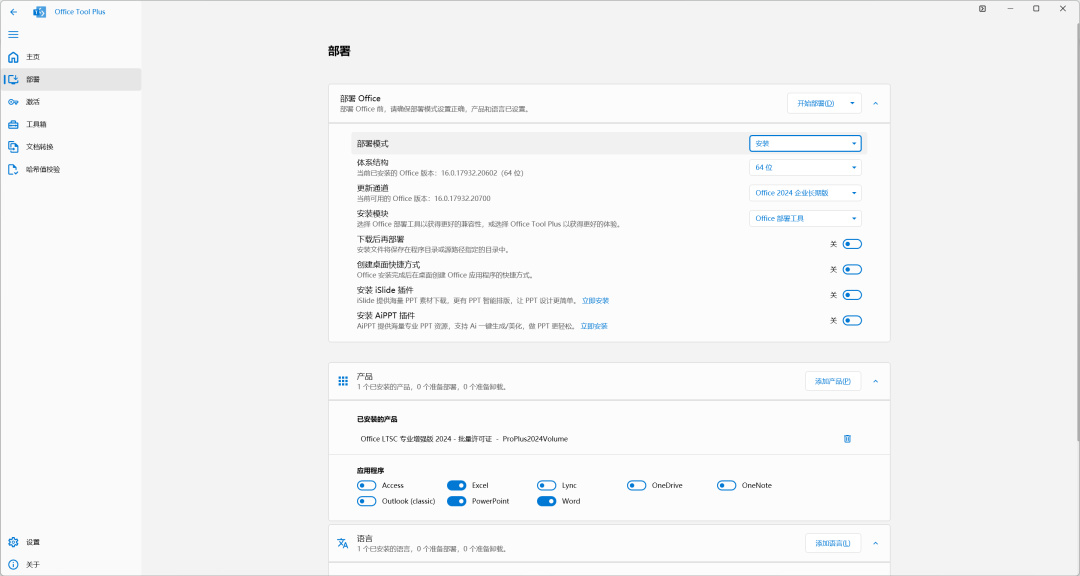This screenshot has width=1080, height=576.
Task: Click the 哈希值校验 hash check icon
Action: coord(13,169)
